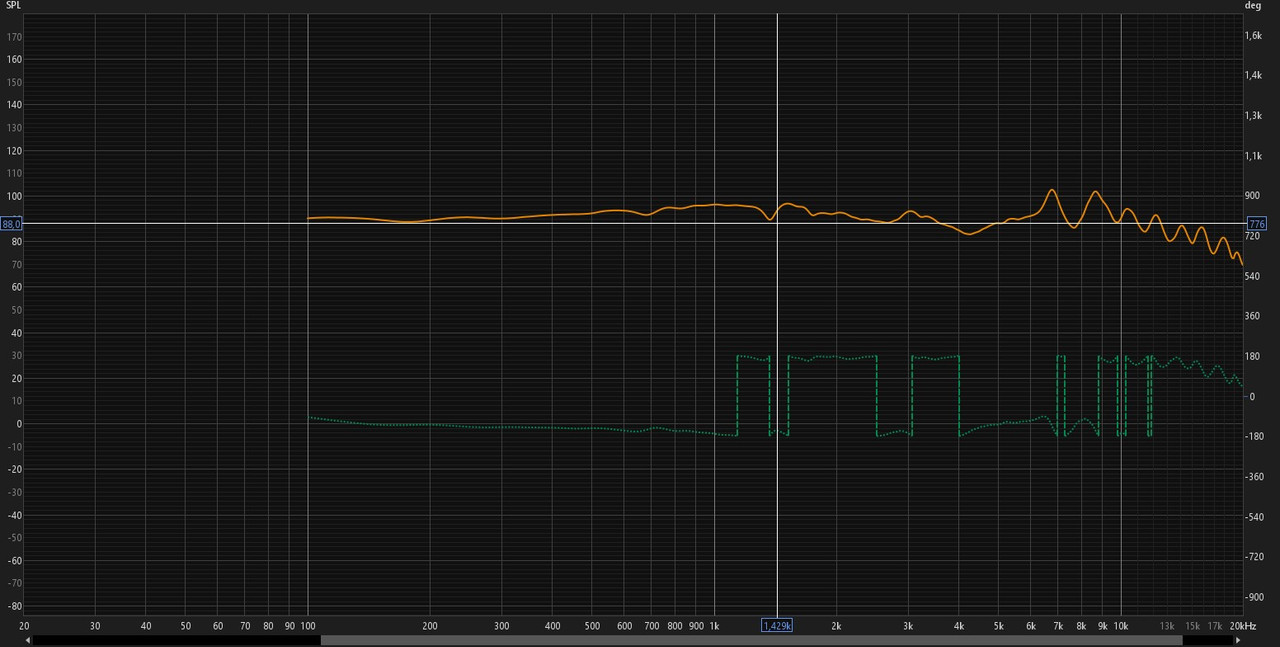
Task: Click the -80 SPL axis value
Action: 14,607
